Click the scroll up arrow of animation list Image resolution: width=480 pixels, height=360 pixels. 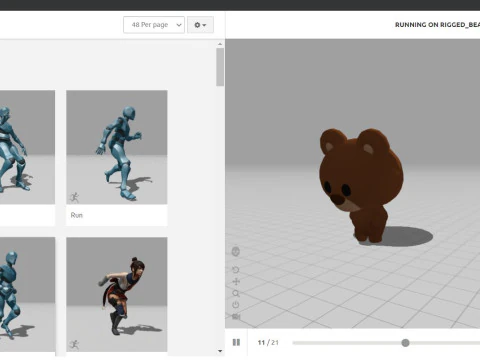coord(220,44)
